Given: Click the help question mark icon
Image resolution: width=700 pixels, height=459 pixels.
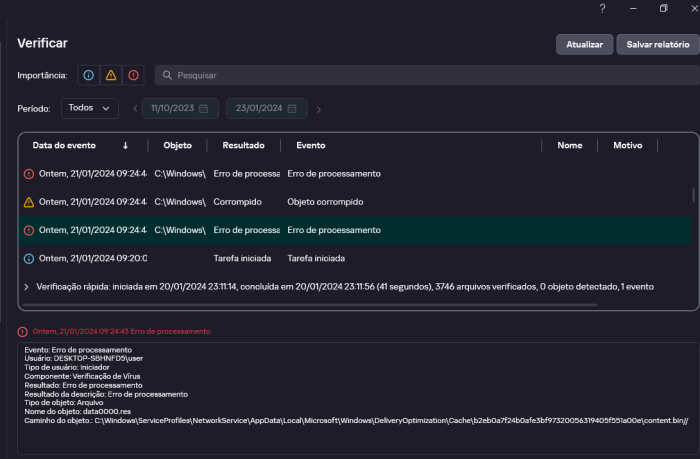Looking at the screenshot, I should coord(602,8).
